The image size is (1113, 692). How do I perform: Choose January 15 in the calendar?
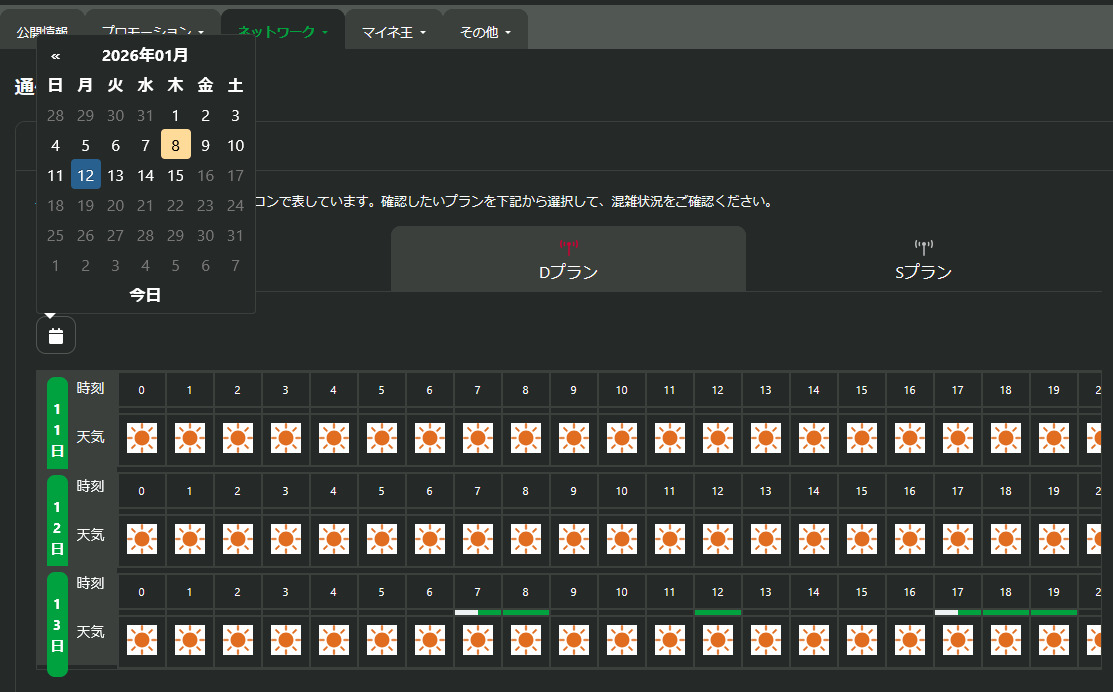point(175,176)
